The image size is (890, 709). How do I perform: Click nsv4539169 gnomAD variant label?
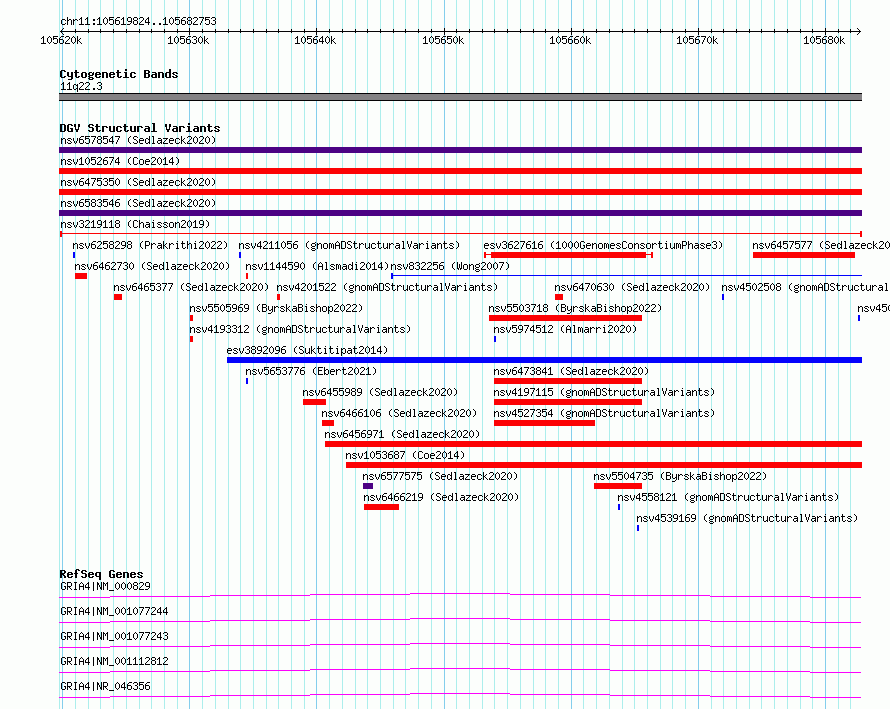pos(747,518)
